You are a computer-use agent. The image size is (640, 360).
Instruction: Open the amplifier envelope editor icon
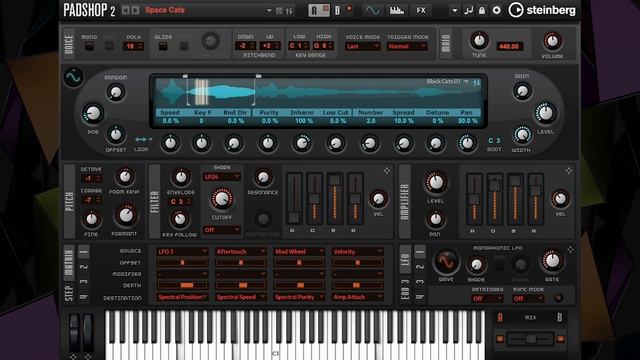(569, 171)
